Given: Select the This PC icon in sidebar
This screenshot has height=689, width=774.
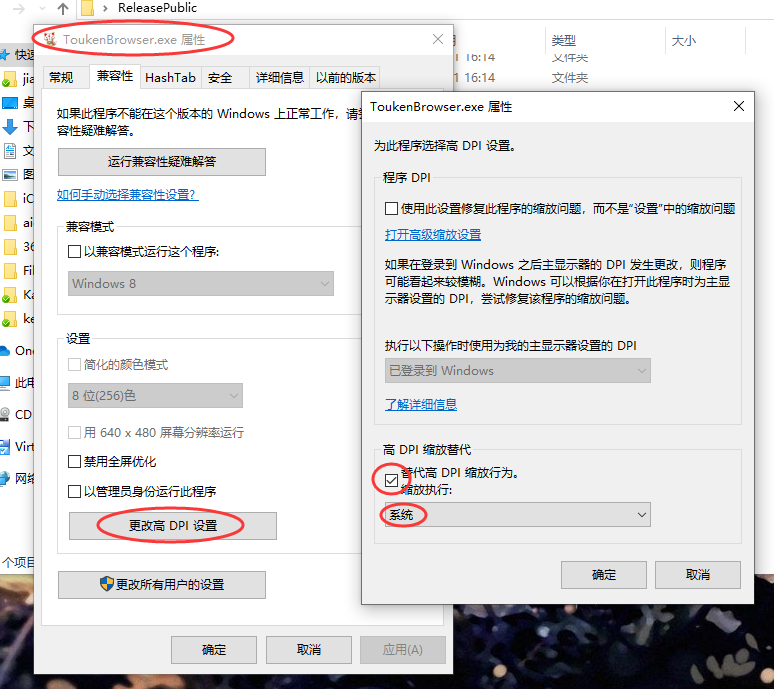Looking at the screenshot, I should pos(7,382).
